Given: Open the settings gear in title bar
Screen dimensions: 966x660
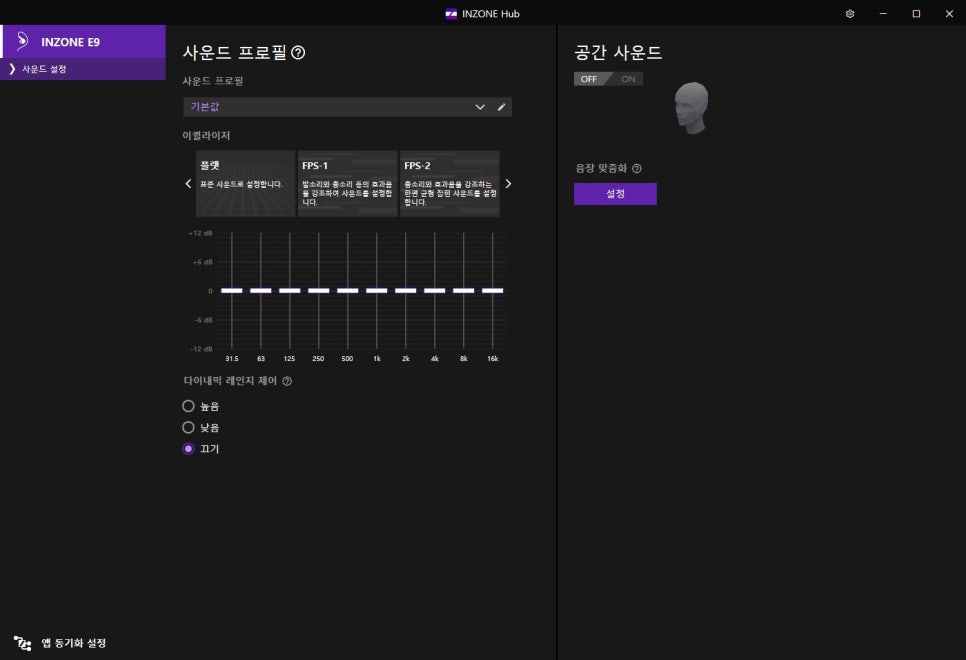Looking at the screenshot, I should pos(850,14).
